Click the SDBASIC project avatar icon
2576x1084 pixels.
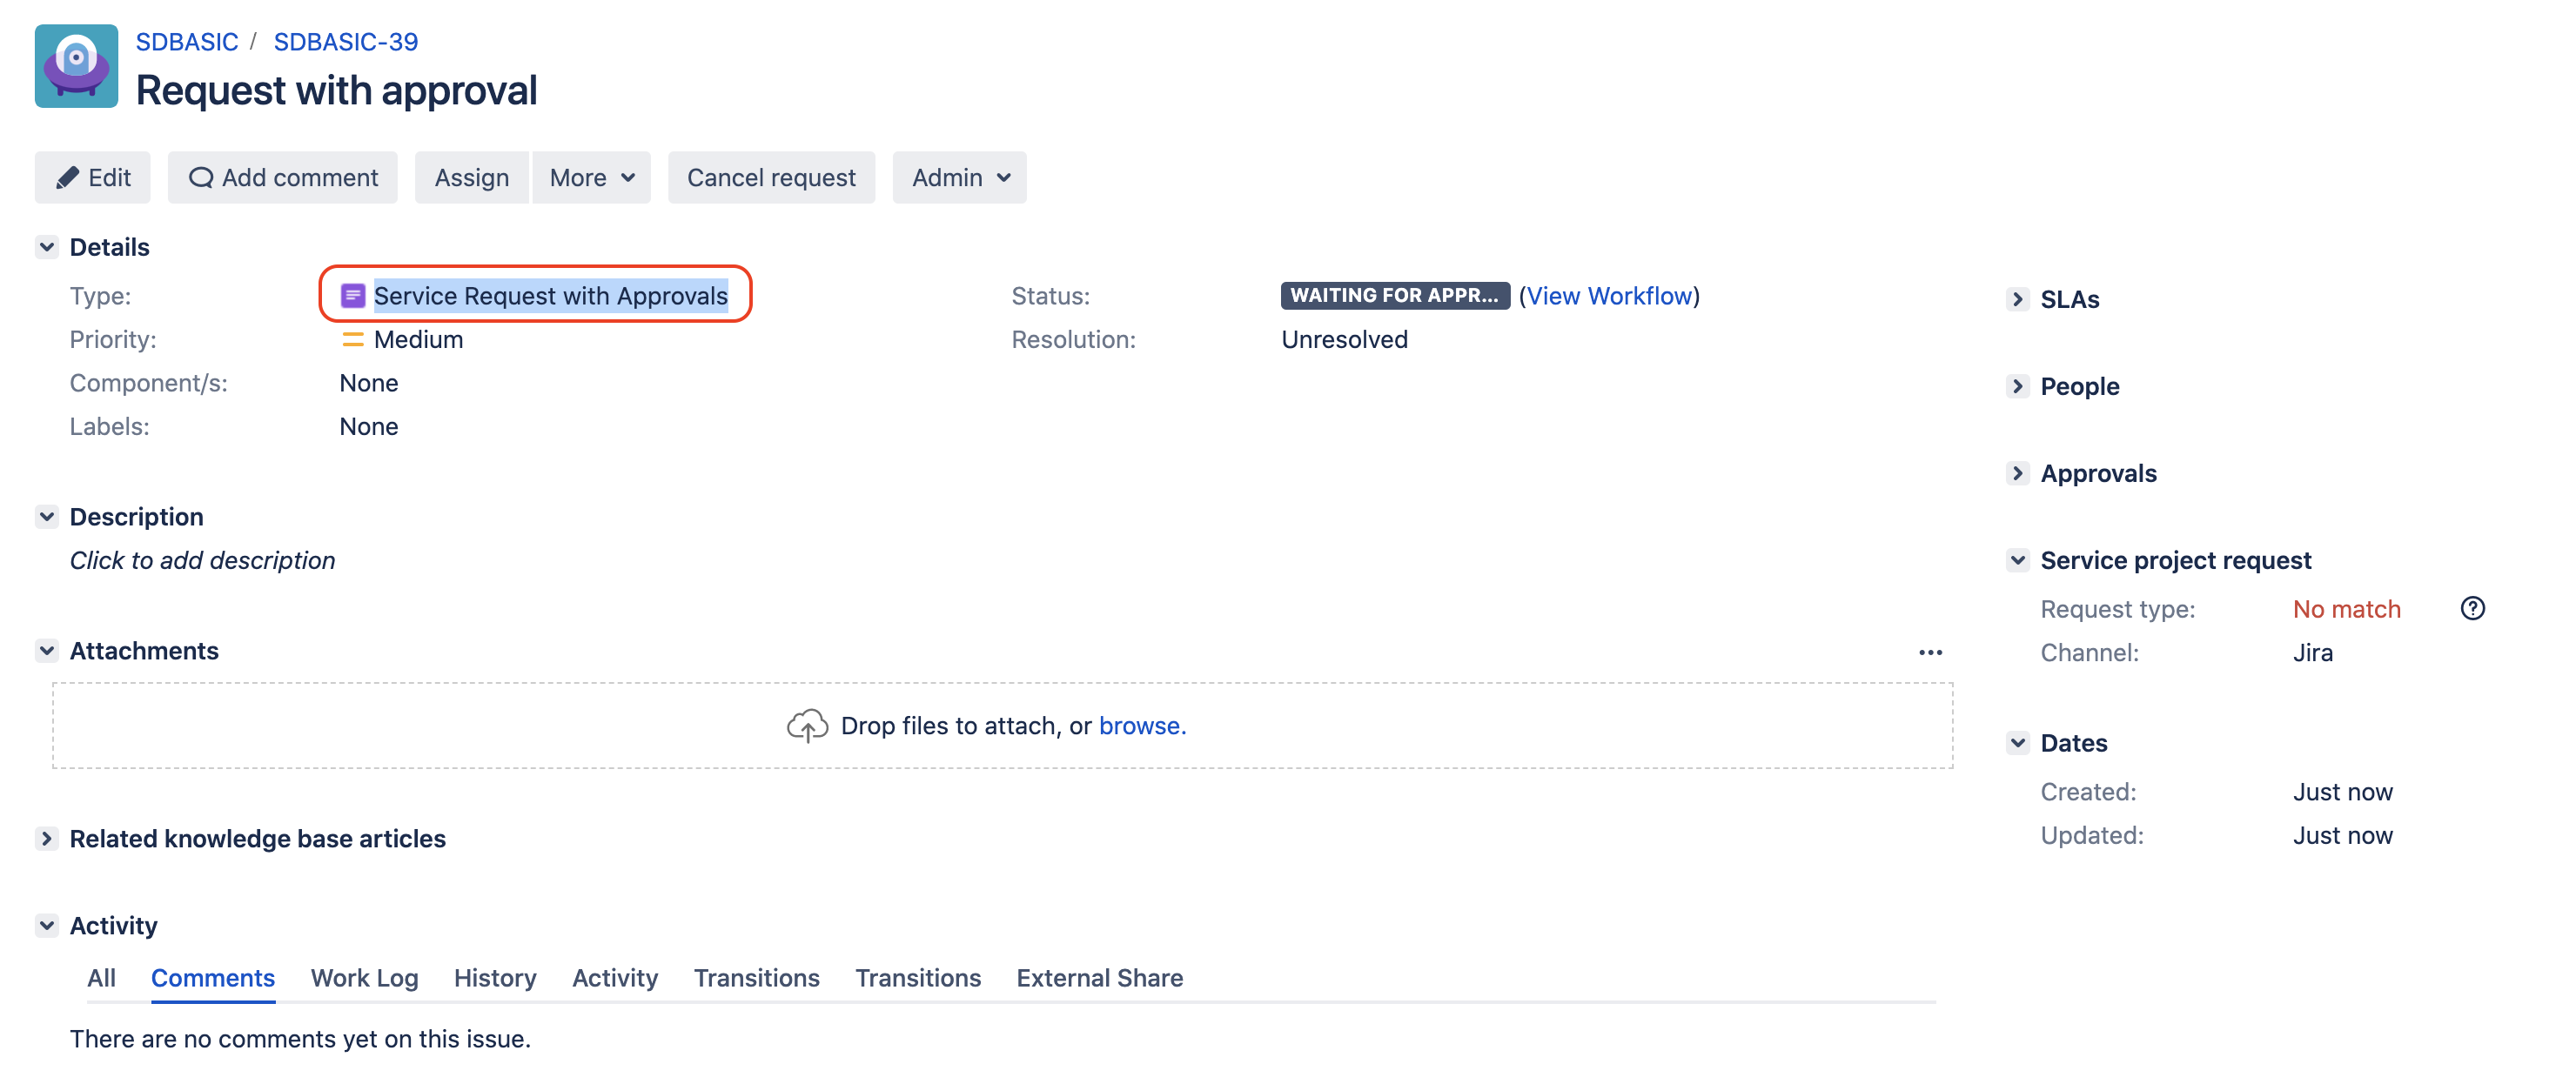coord(76,66)
